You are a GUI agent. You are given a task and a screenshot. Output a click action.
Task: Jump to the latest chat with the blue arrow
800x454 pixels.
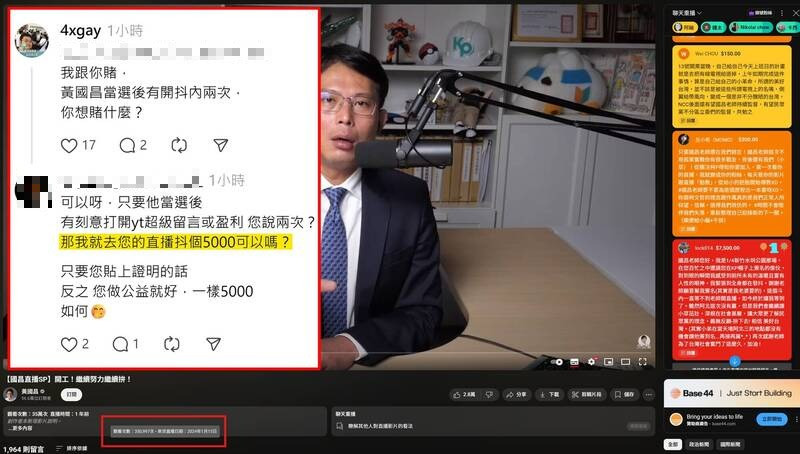(734, 361)
